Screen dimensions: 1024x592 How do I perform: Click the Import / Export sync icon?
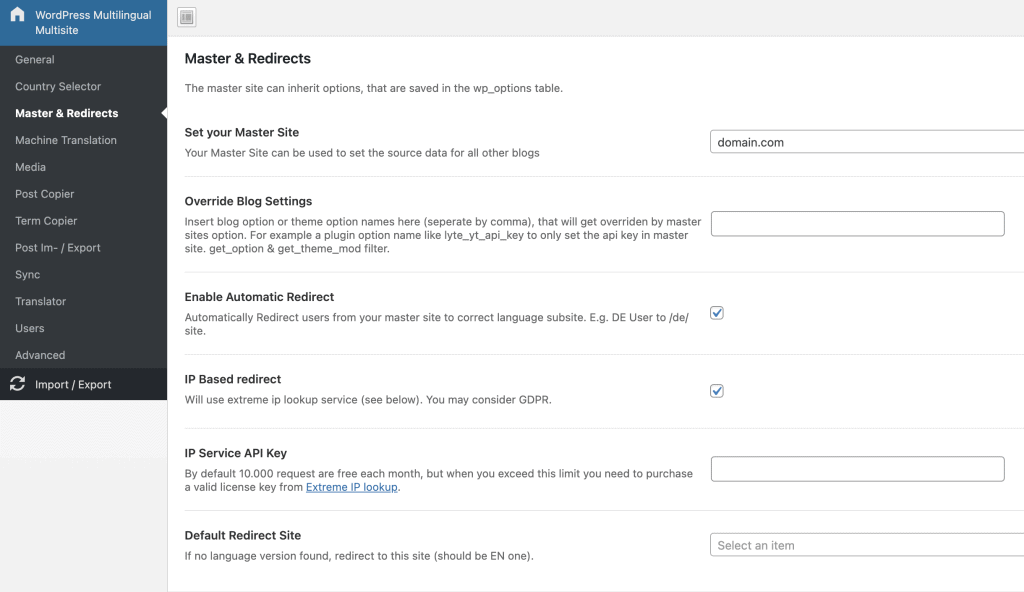point(18,384)
